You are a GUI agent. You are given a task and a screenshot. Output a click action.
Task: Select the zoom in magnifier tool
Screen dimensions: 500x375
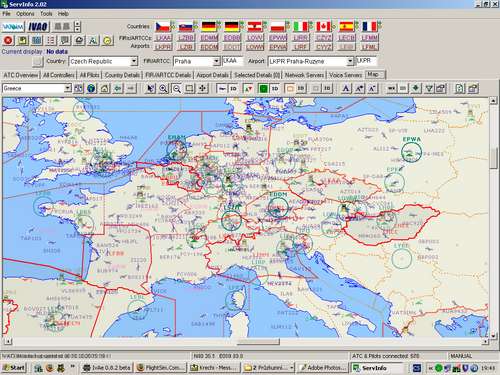pyautogui.click(x=163, y=88)
